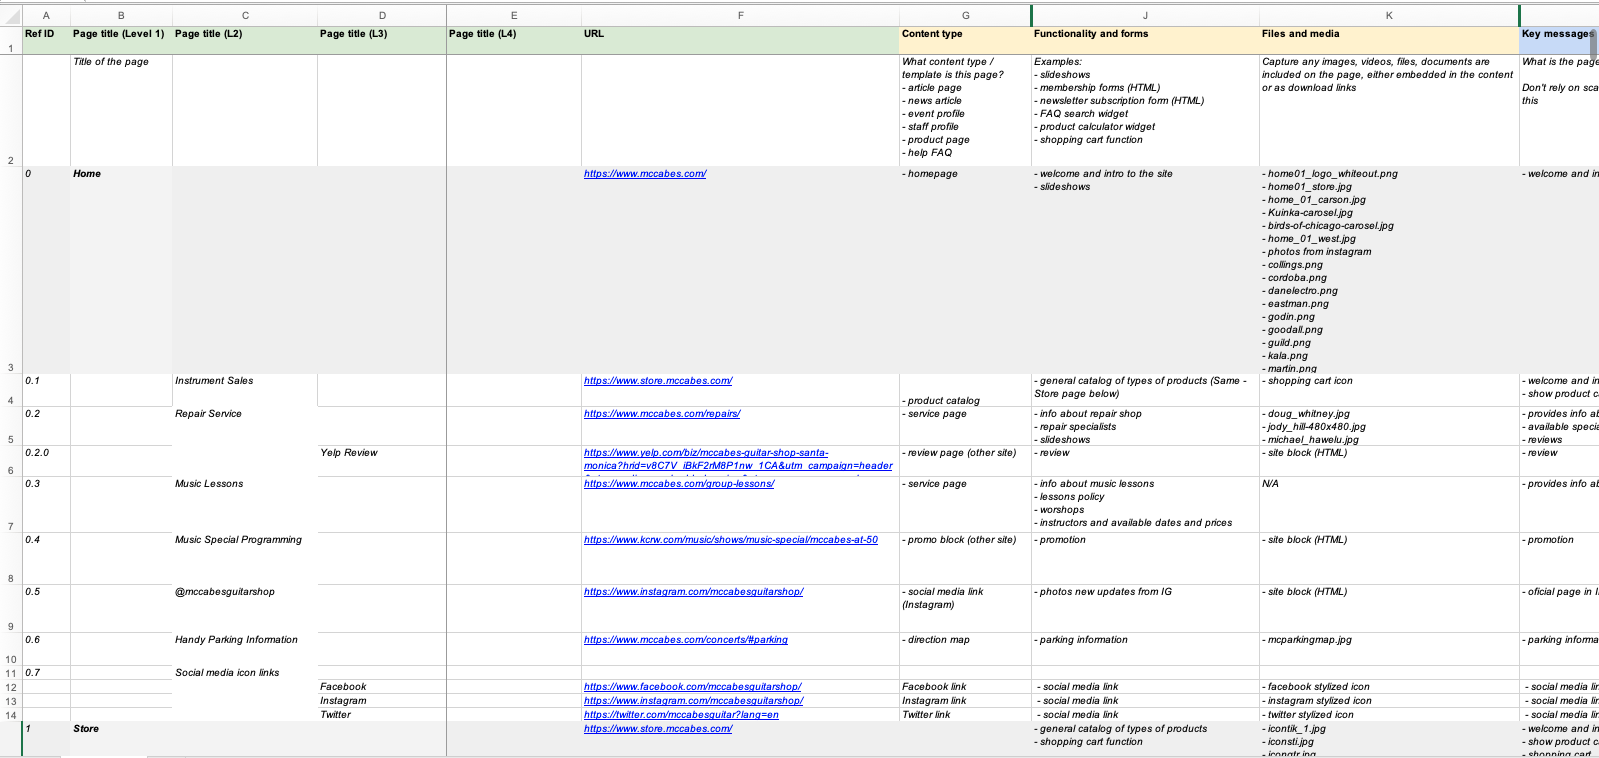Select column B header

[121, 16]
